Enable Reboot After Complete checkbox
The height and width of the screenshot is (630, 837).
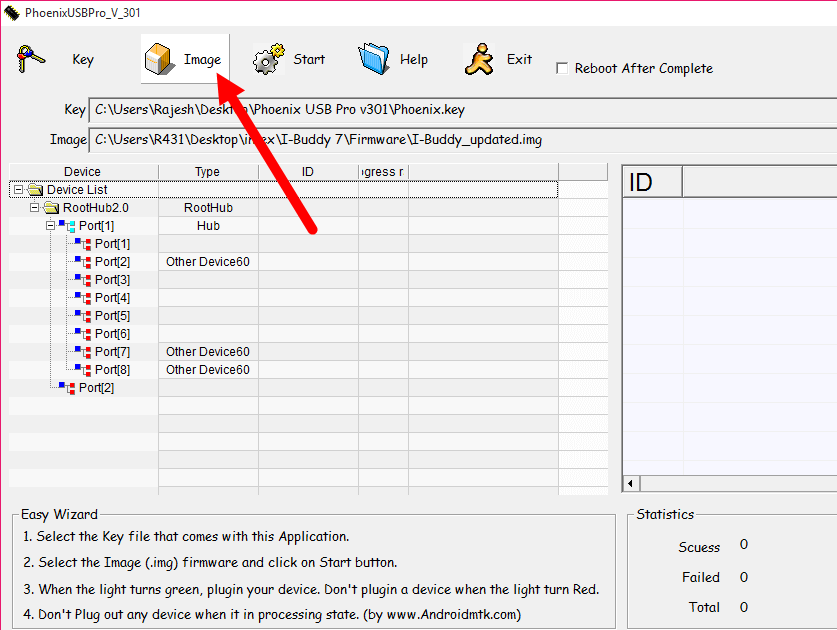(x=563, y=69)
